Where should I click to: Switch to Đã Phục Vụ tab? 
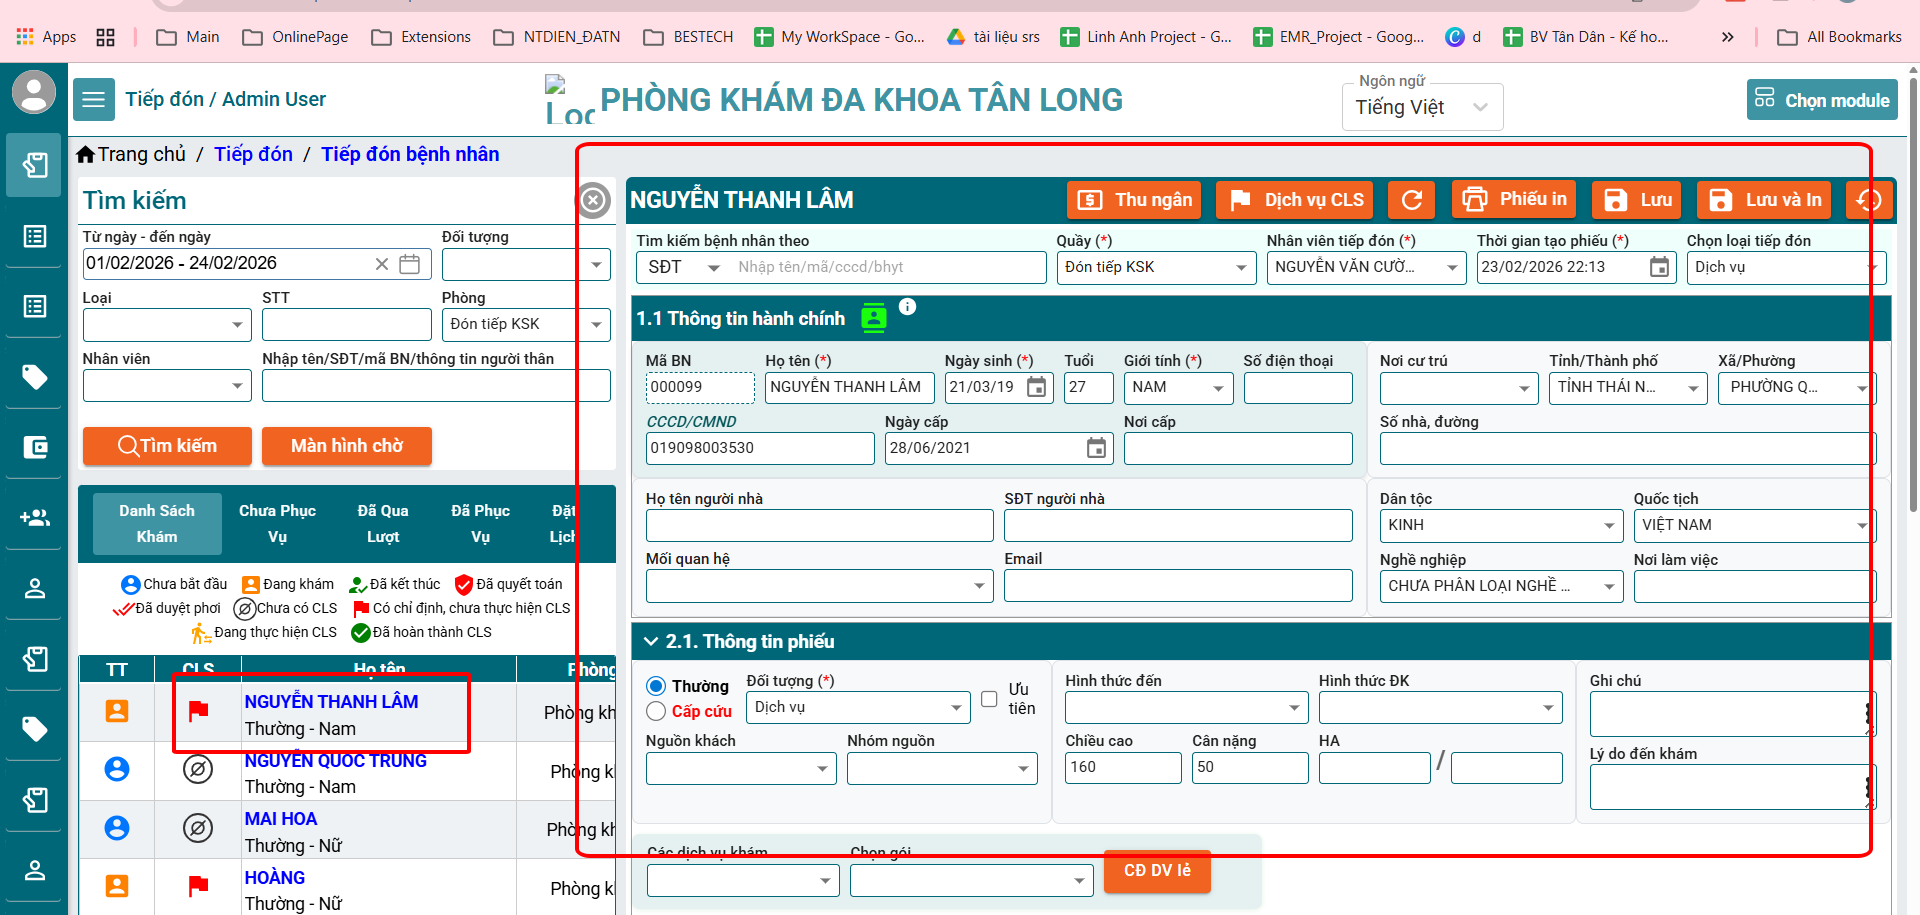click(480, 524)
